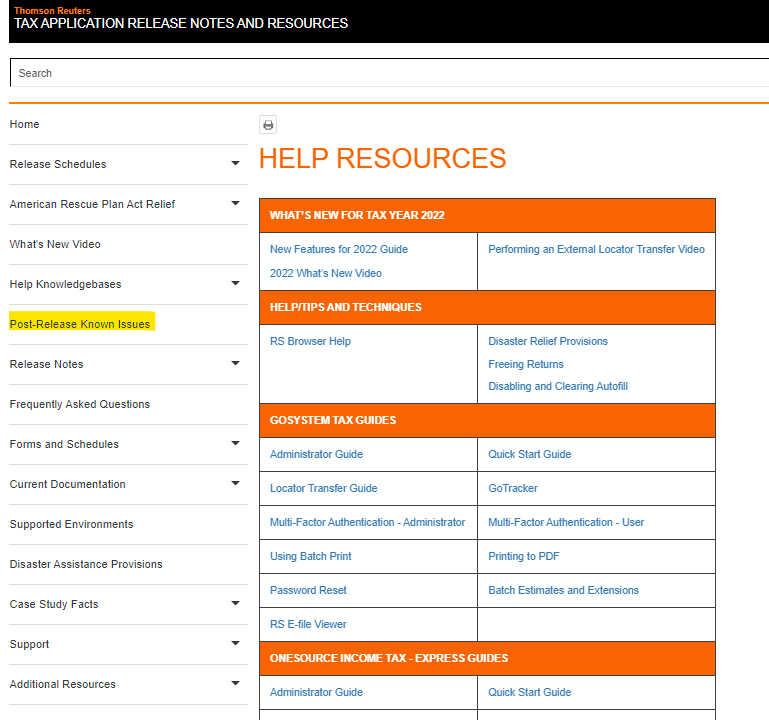This screenshot has width=769, height=720.
Task: Click ONESOURCE Income Tax - Express Guides header
Action: coord(389,658)
